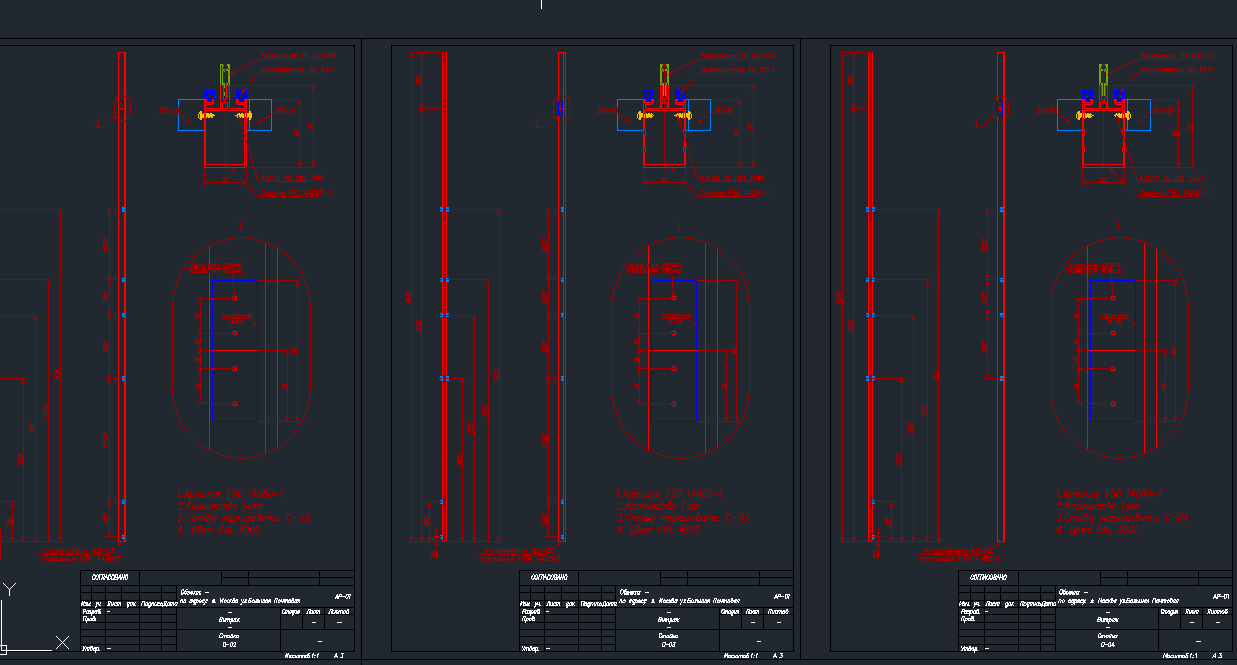Select "4,8x16 A2 DIN 7981" label on С-03 sheet
1237x665 pixels.
point(732,178)
